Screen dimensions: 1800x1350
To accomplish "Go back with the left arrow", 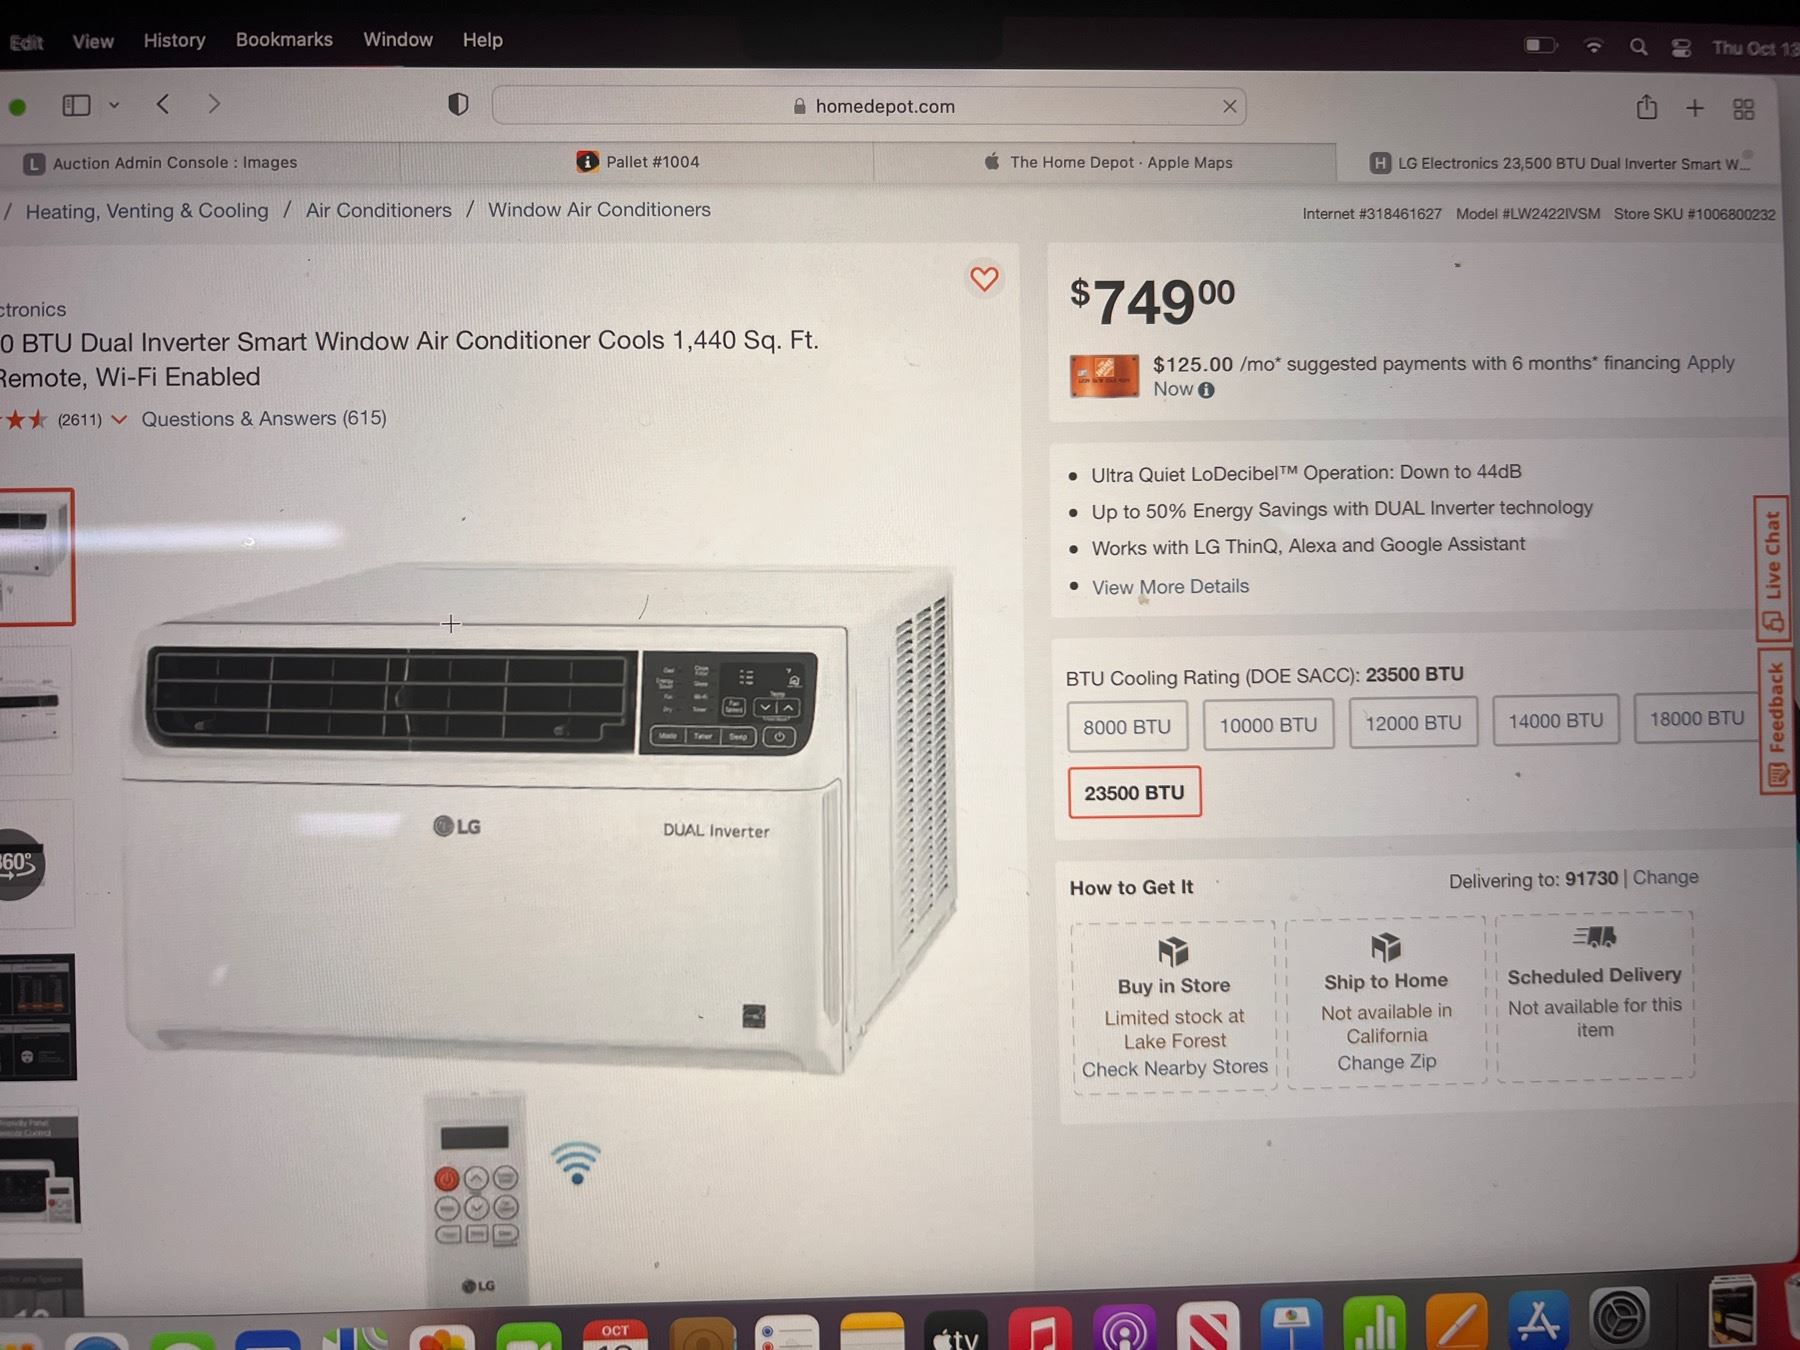I will [163, 104].
